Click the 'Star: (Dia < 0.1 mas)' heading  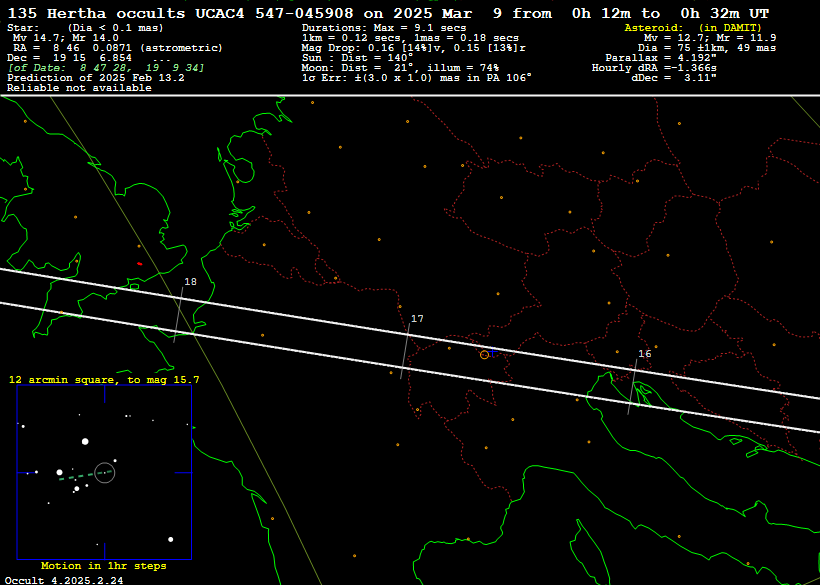click(x=85, y=28)
